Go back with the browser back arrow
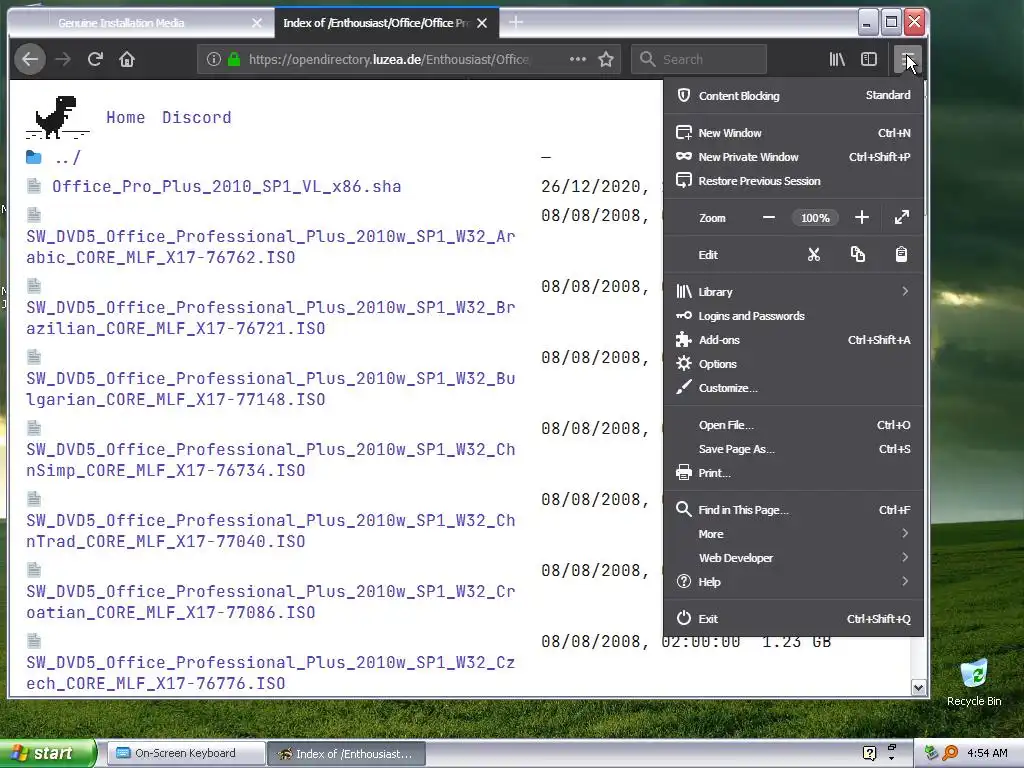This screenshot has height=768, width=1024. 30,59
